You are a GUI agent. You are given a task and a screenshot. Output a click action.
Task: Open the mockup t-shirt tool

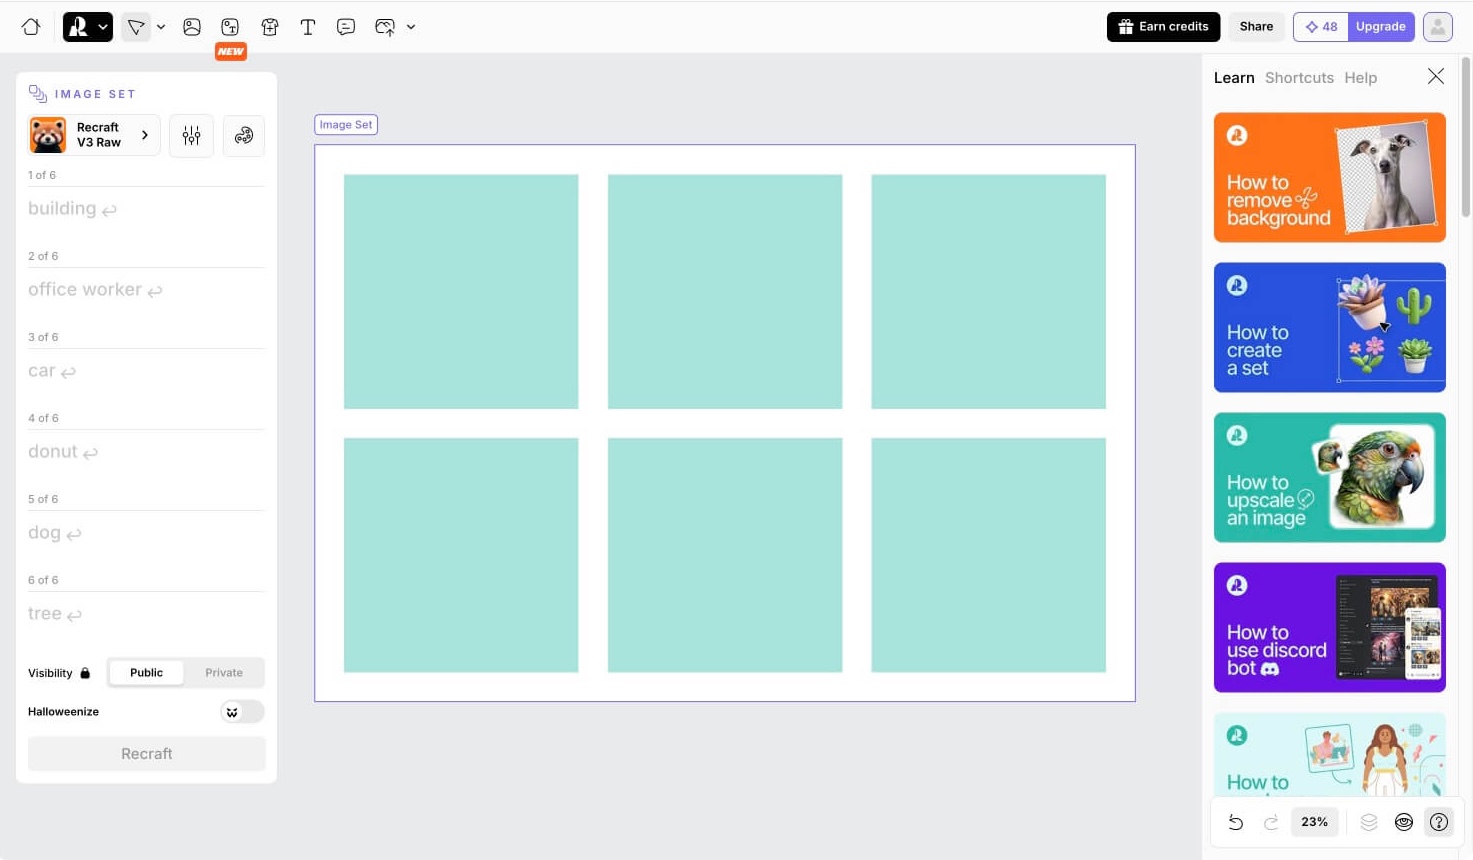click(269, 27)
